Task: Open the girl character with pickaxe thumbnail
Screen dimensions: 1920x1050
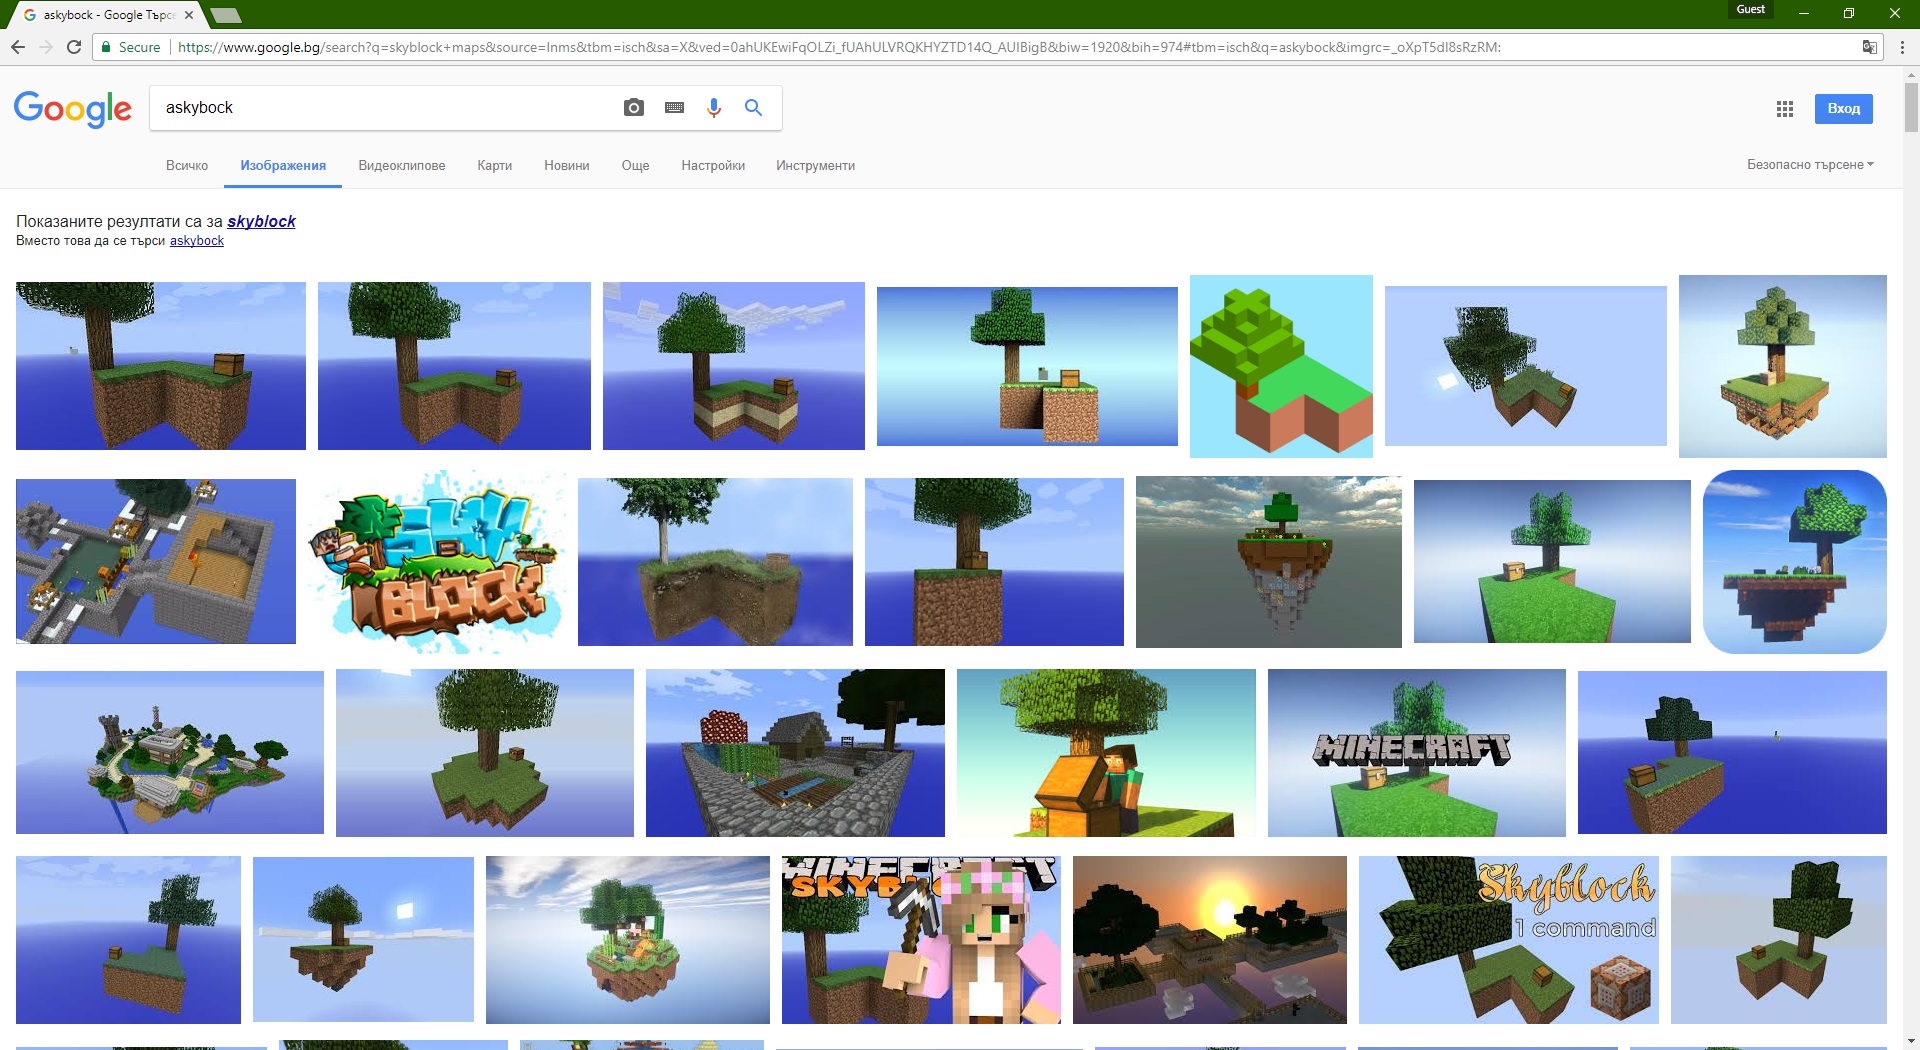Action: (921, 940)
